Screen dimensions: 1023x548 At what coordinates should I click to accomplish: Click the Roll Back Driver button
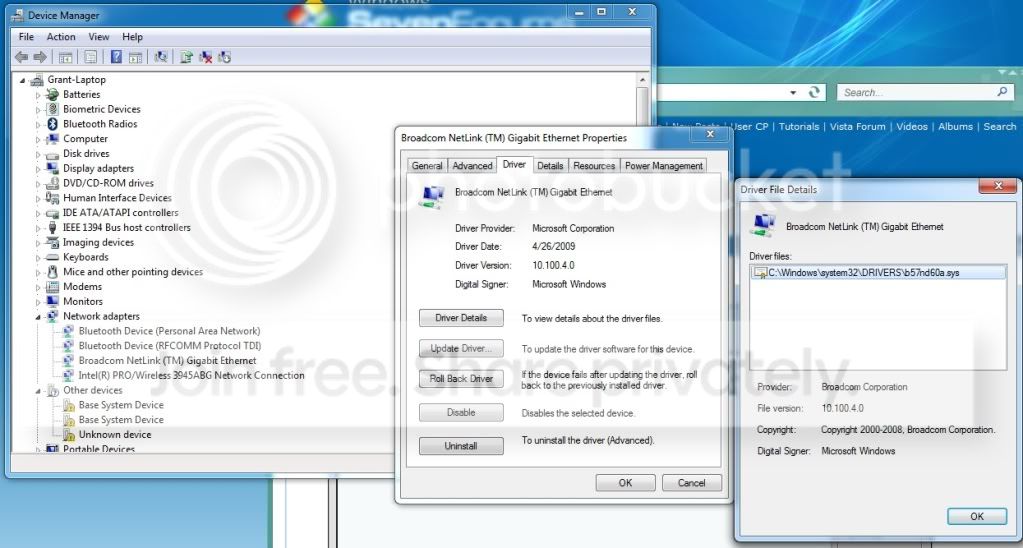tap(461, 378)
